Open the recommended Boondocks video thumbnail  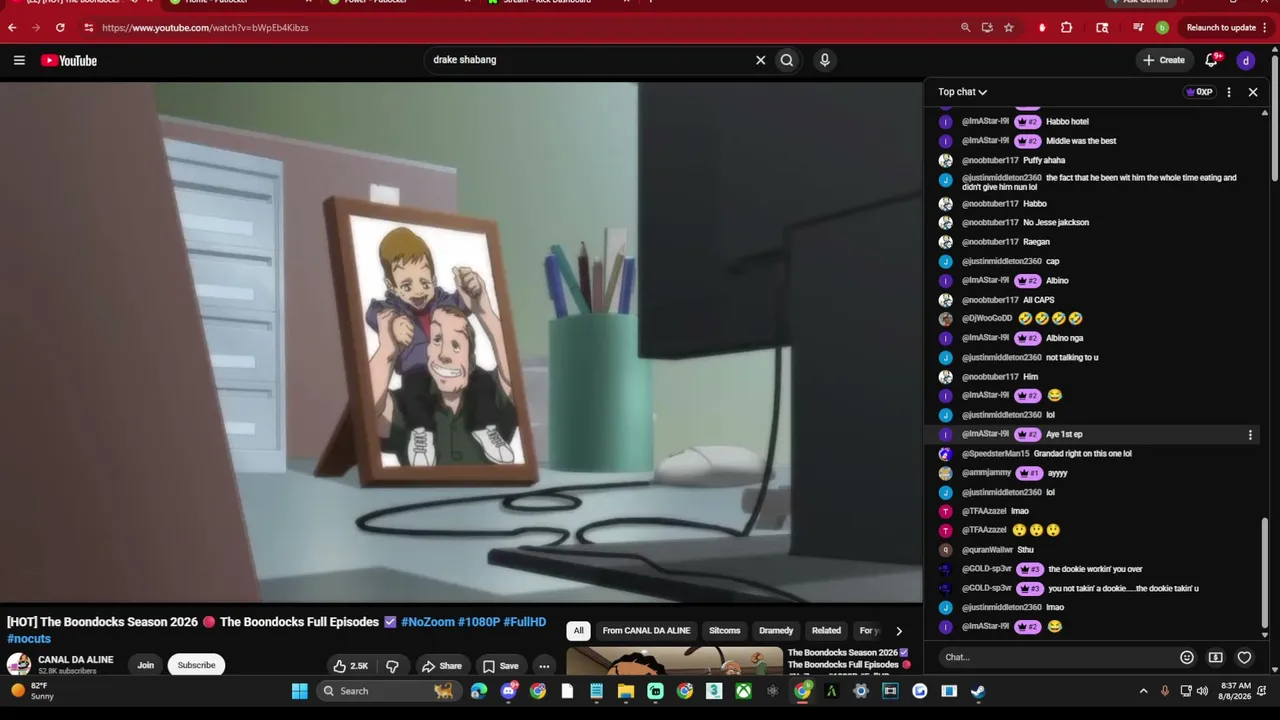pyautogui.click(x=675, y=660)
